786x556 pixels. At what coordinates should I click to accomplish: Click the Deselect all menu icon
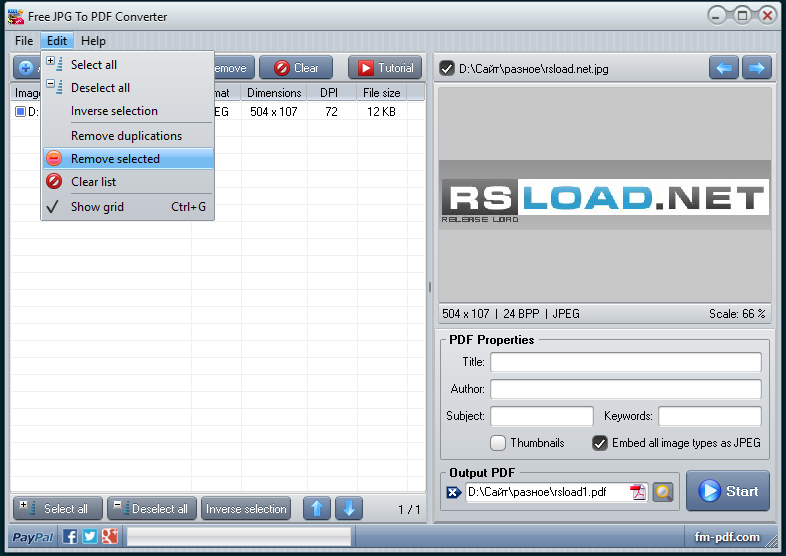tap(54, 87)
